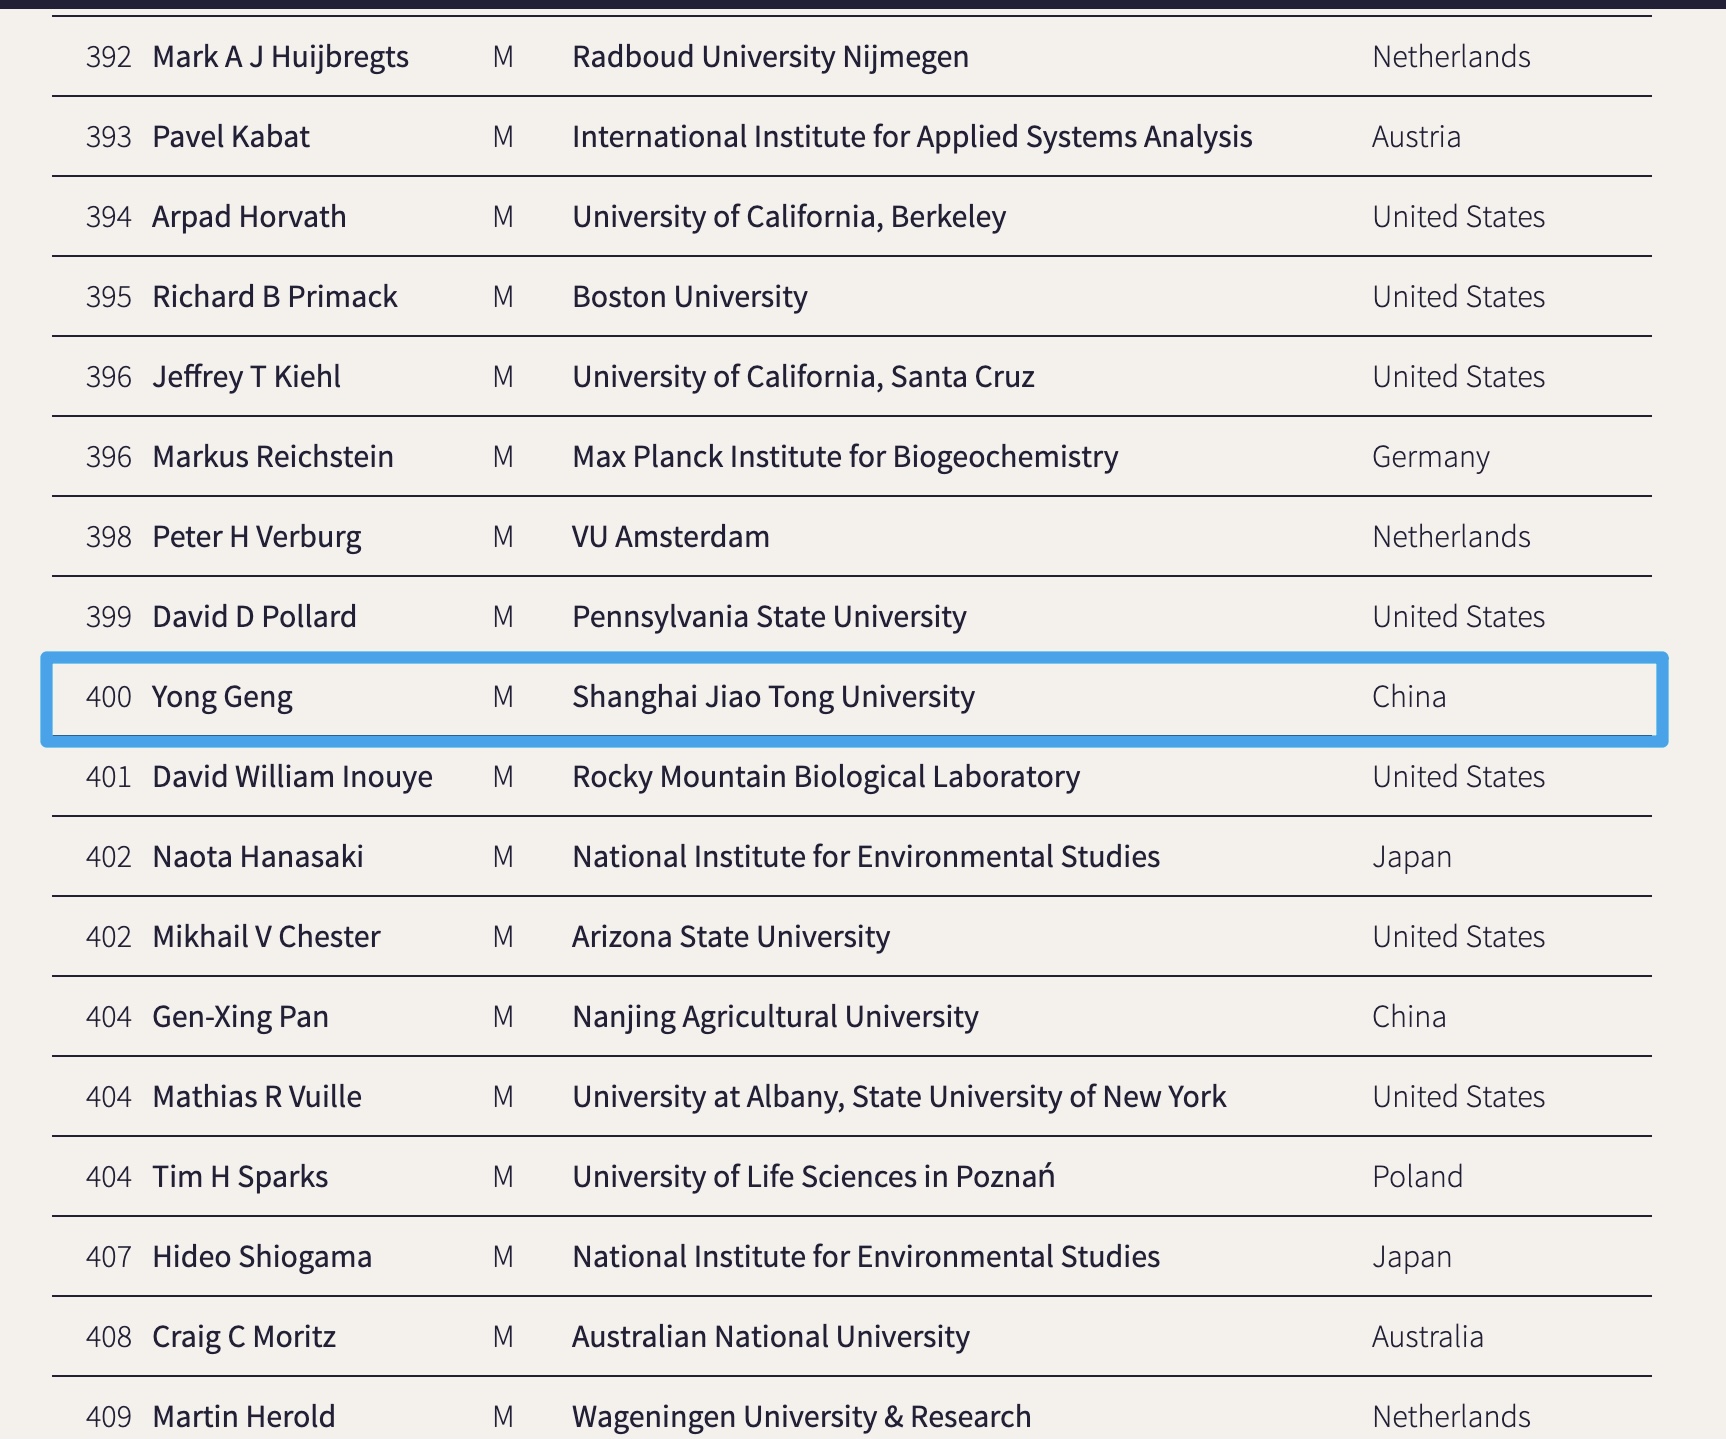Select the Germany country cell
The width and height of the screenshot is (1726, 1439).
[1430, 457]
